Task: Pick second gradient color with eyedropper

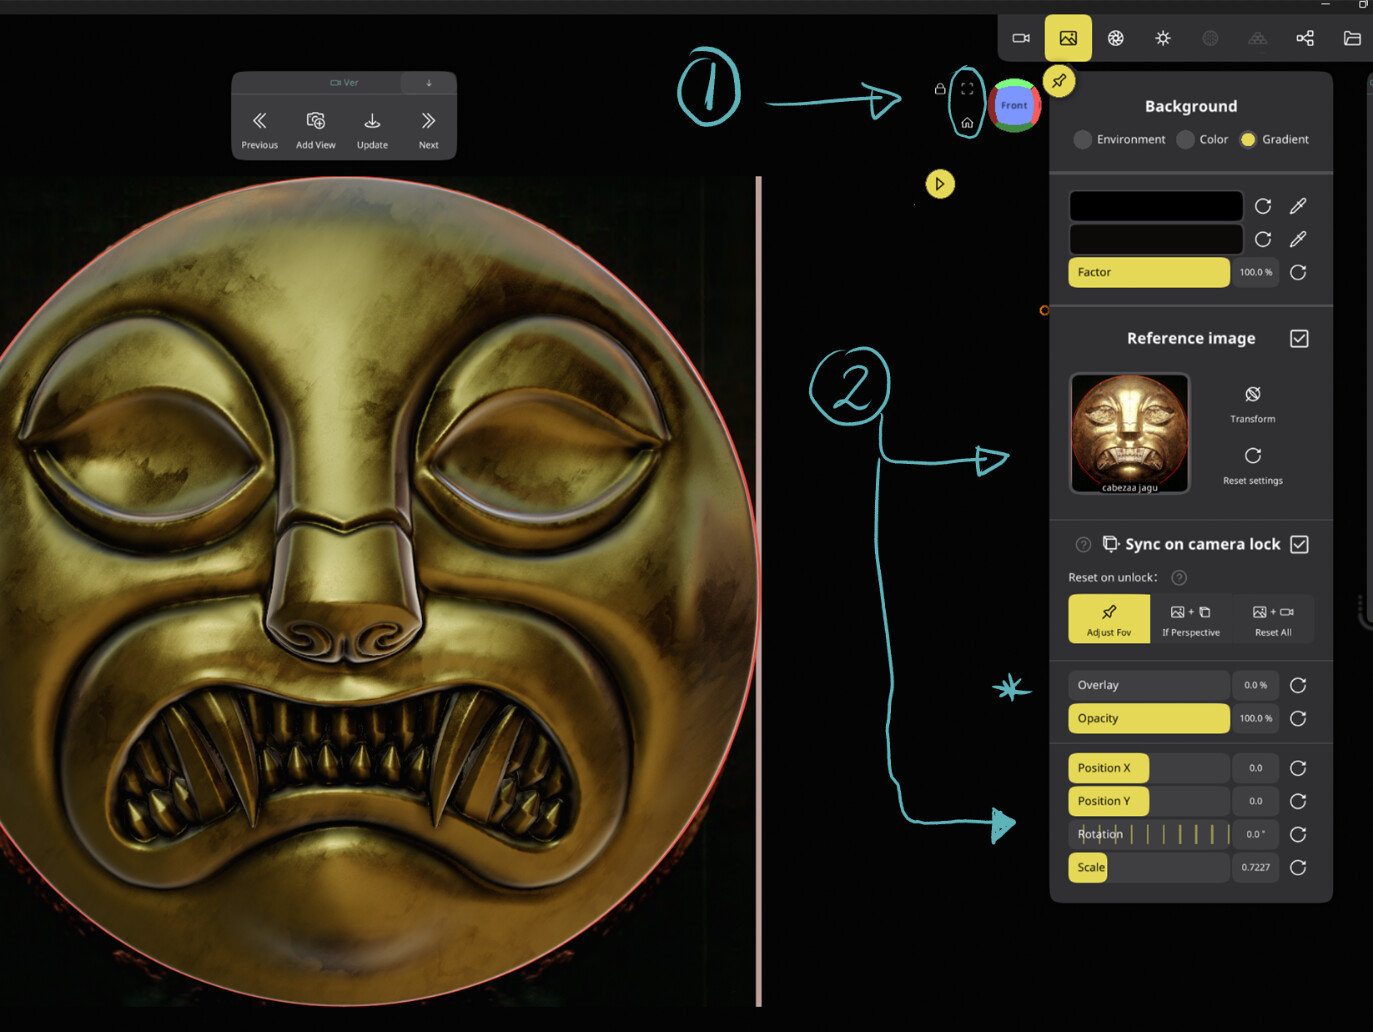Action: [x=1298, y=239]
